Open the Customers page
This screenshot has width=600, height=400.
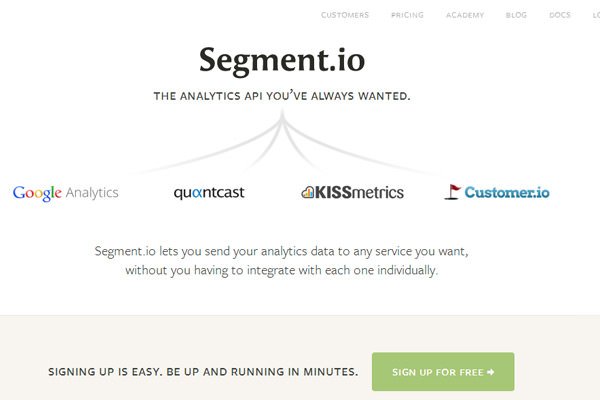pos(345,15)
